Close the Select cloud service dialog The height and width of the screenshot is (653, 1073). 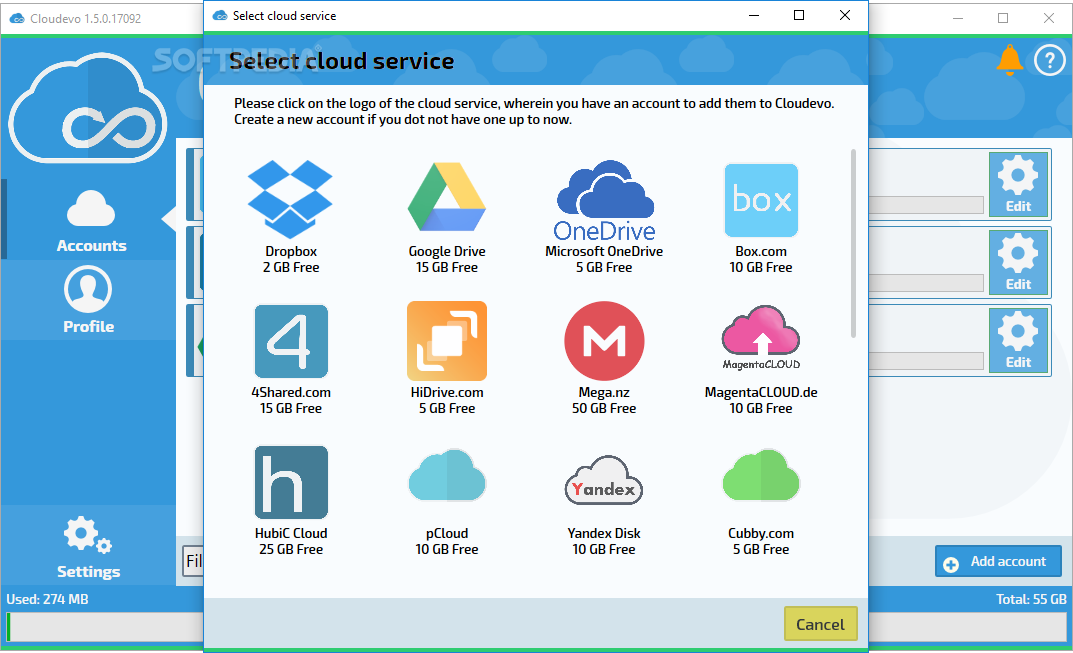tap(845, 15)
